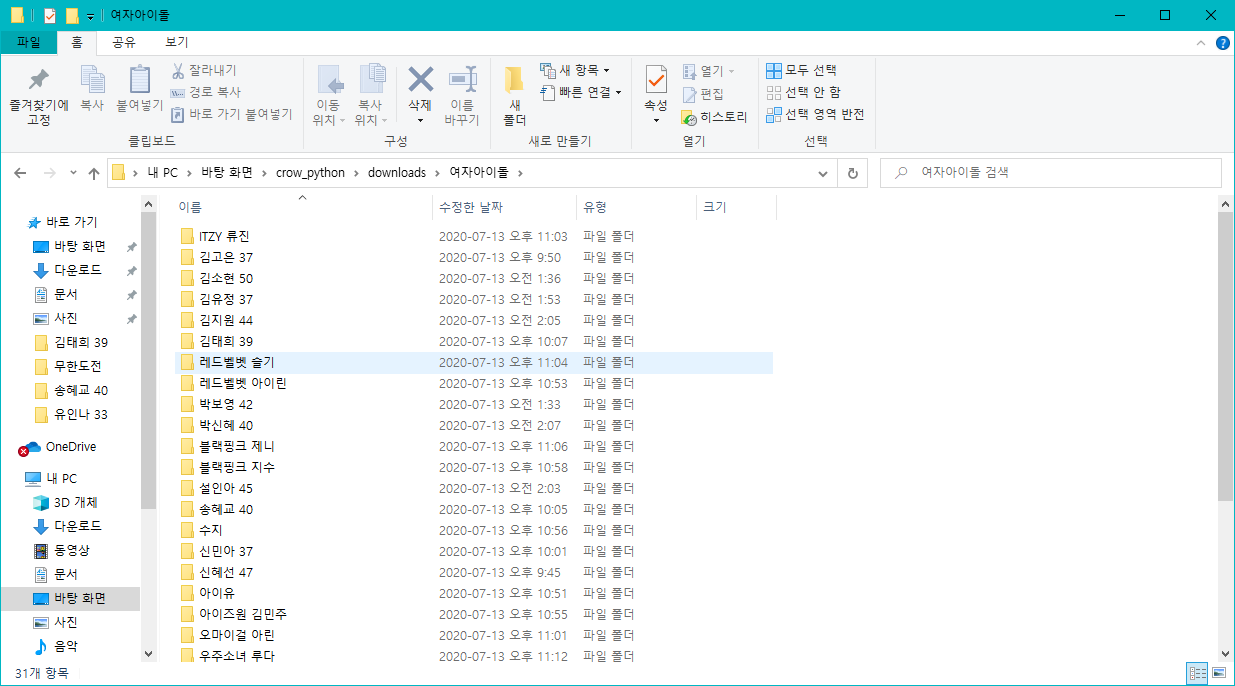Open 복사 위치 (Copy to) button

(x=371, y=95)
